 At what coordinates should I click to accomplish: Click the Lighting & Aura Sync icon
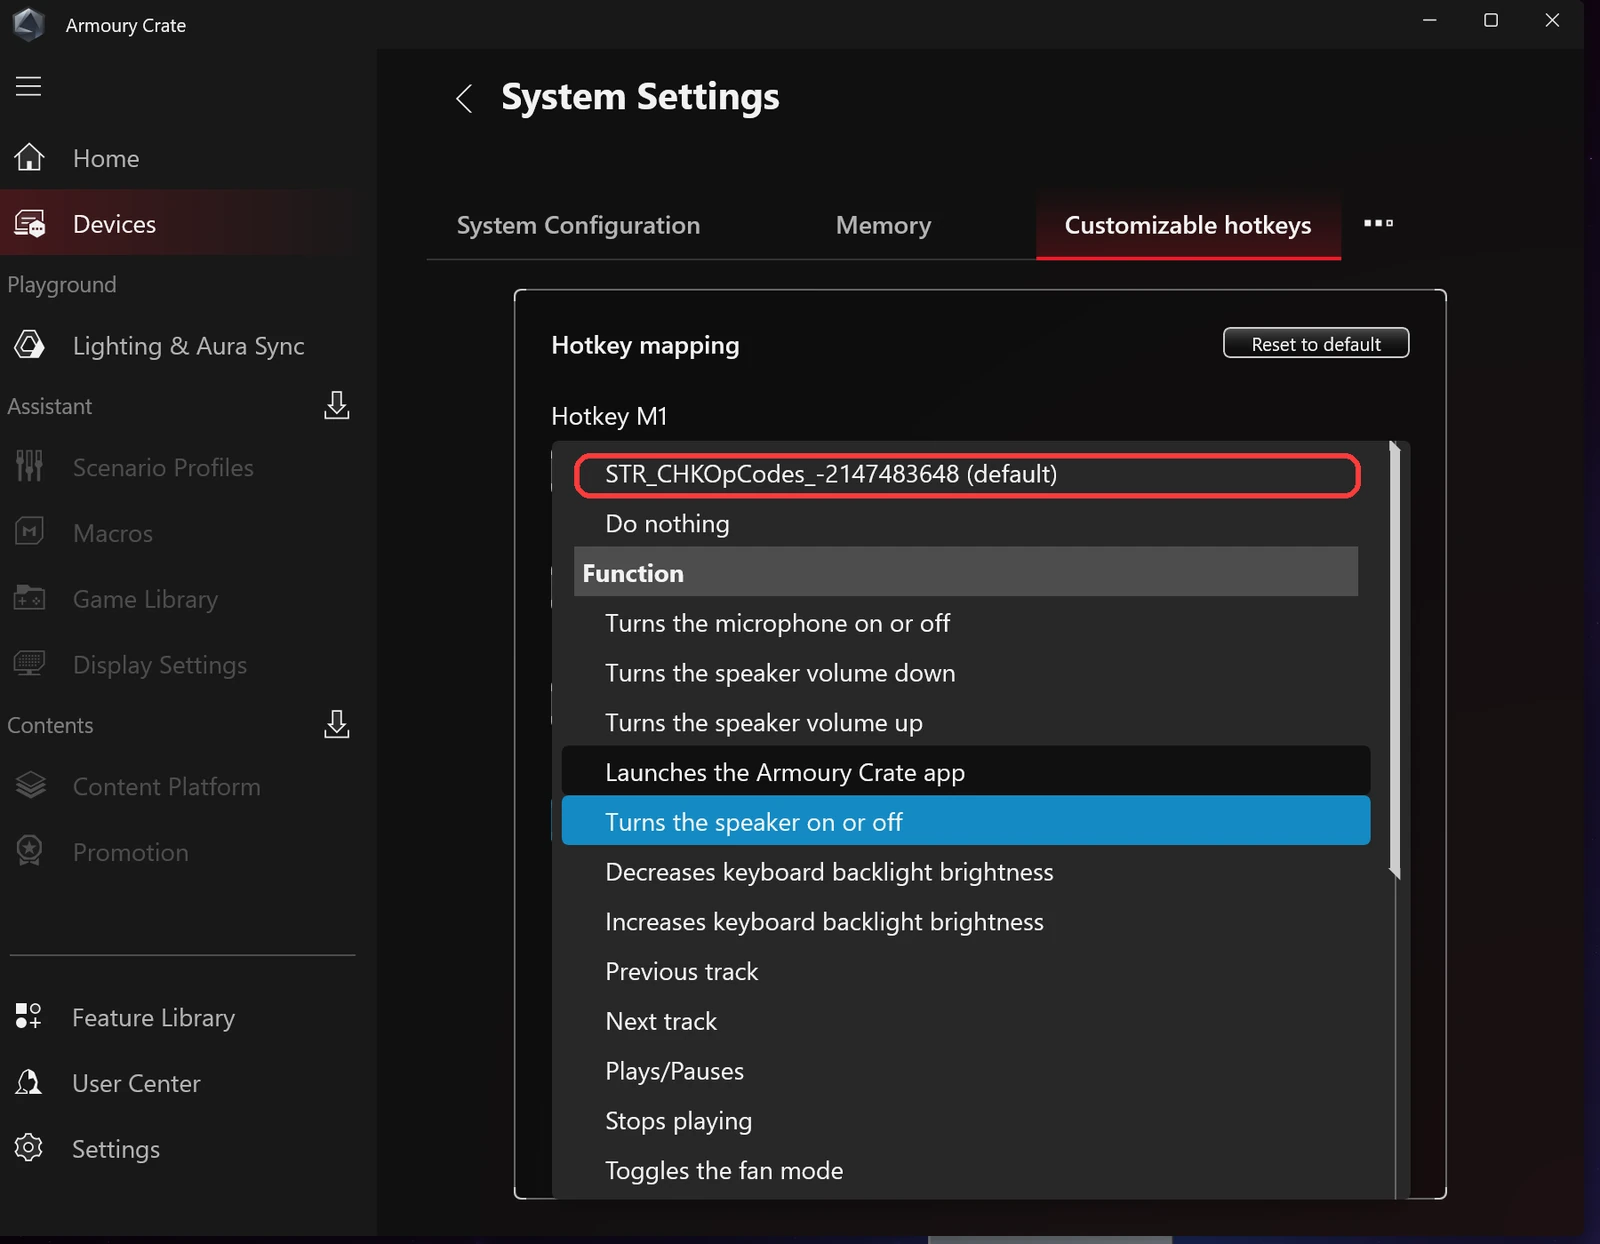29,345
